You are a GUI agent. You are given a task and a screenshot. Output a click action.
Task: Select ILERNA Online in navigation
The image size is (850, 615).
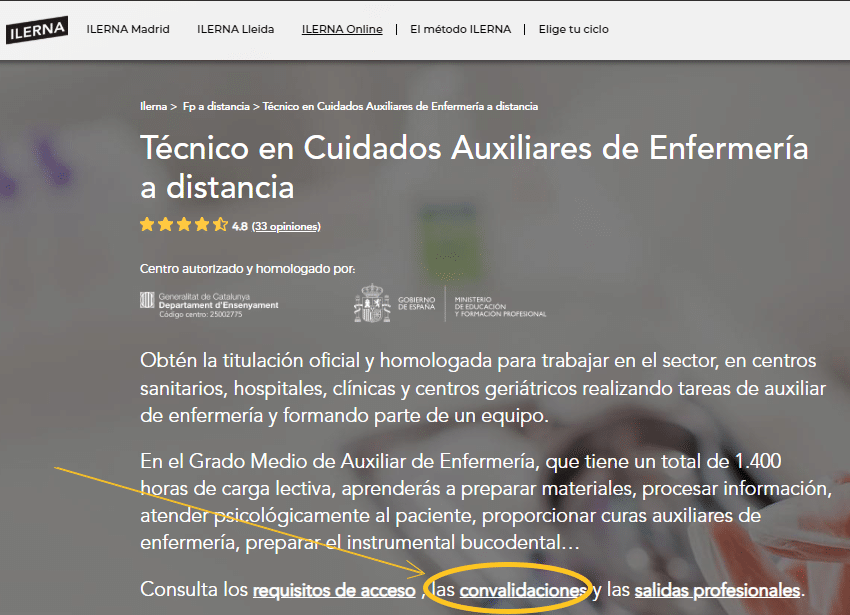pyautogui.click(x=342, y=29)
